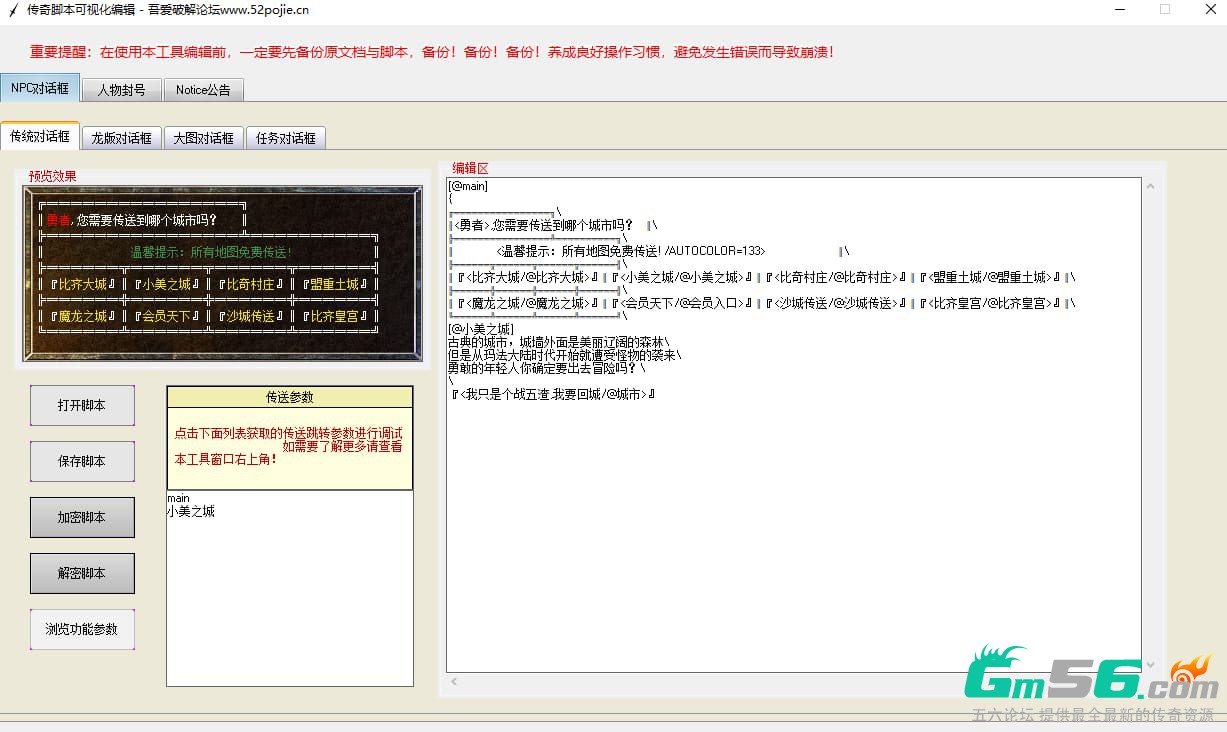The height and width of the screenshot is (732, 1227).
Task: Click the [@小美之城] line in editor
Action: tap(480, 329)
